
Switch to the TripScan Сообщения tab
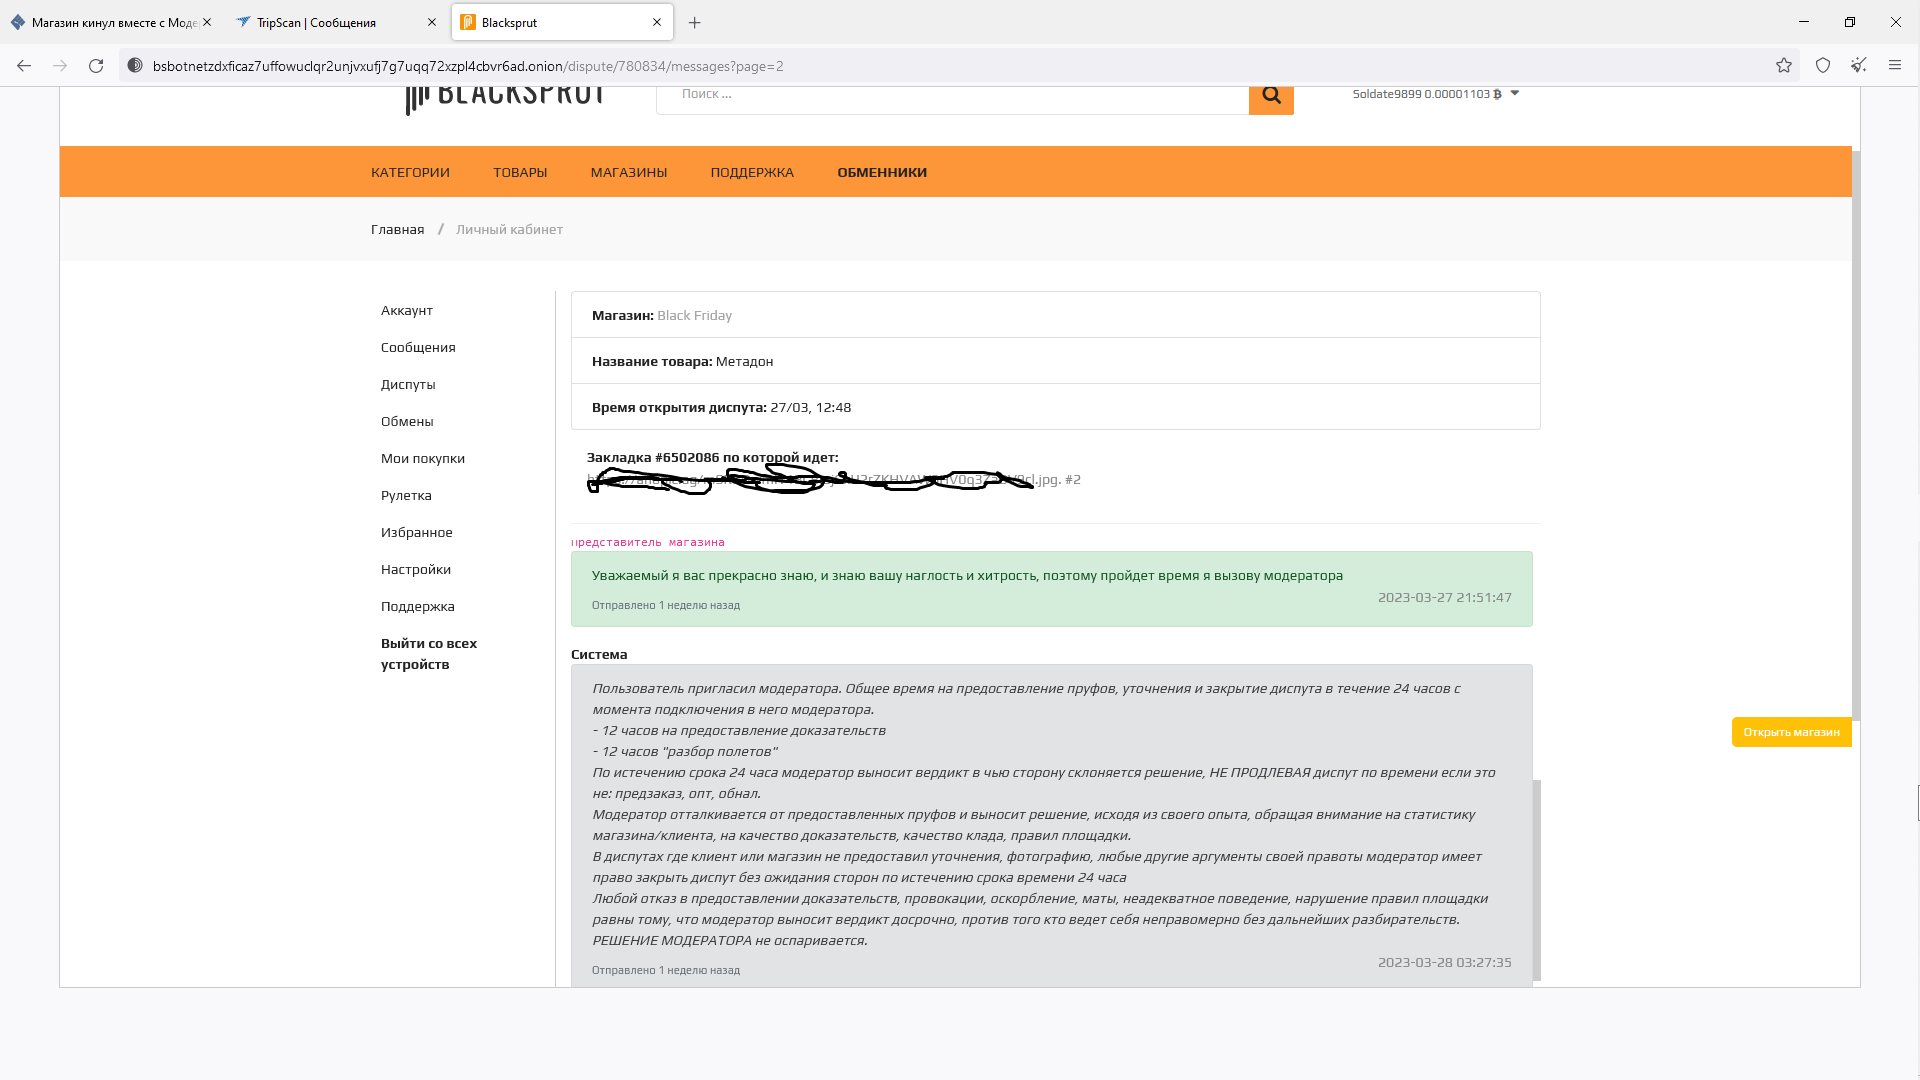coord(337,22)
